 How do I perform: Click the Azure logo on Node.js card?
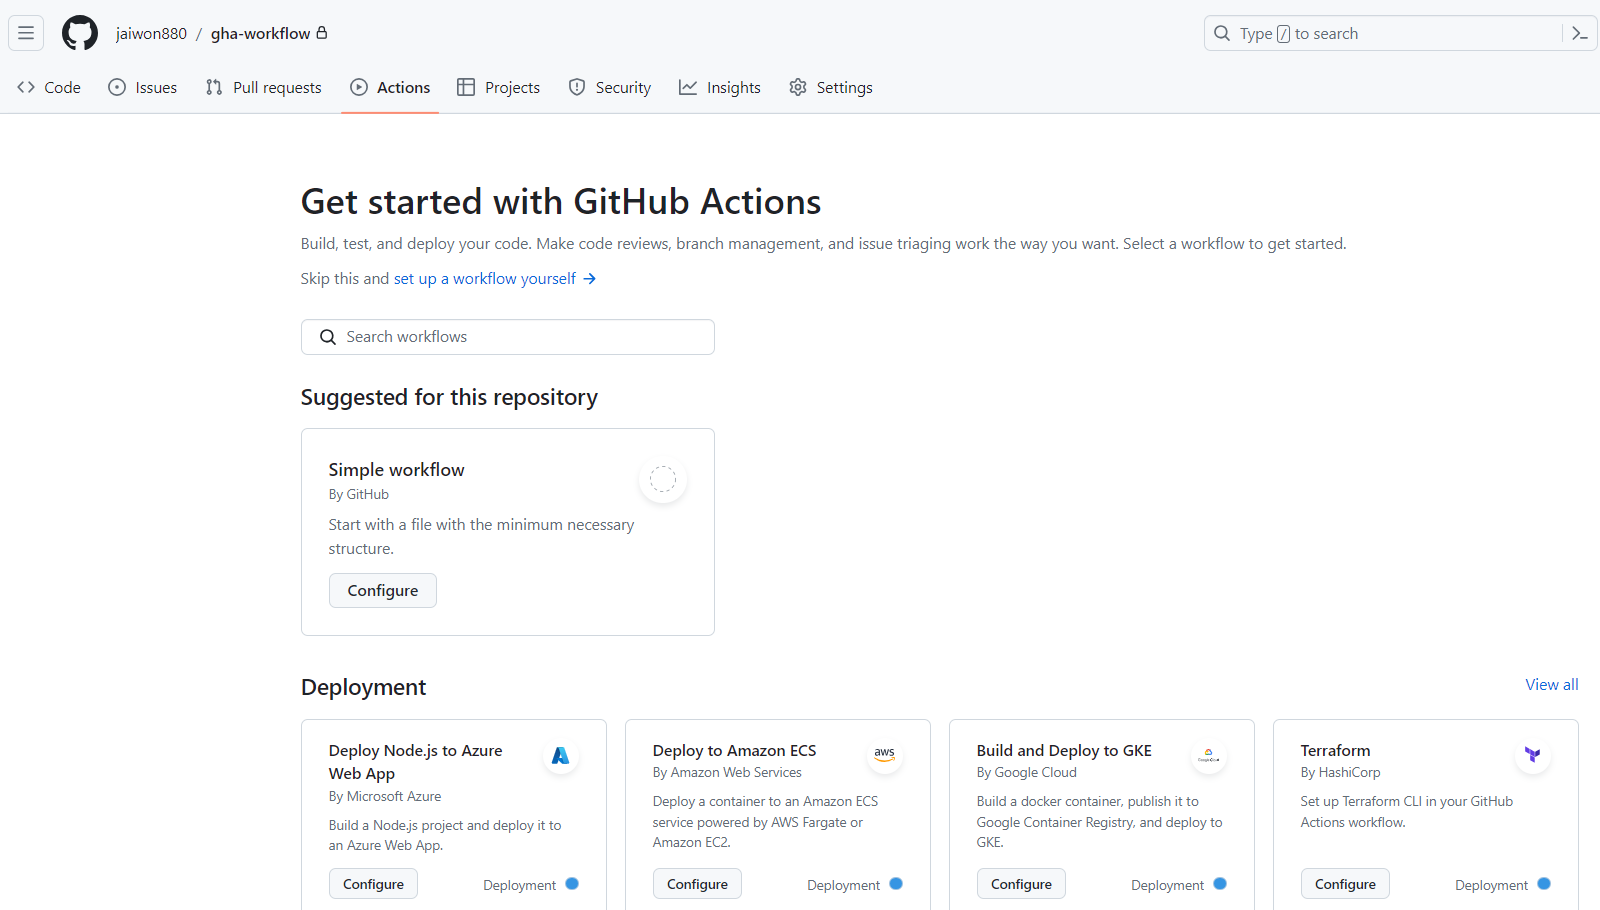(x=561, y=756)
